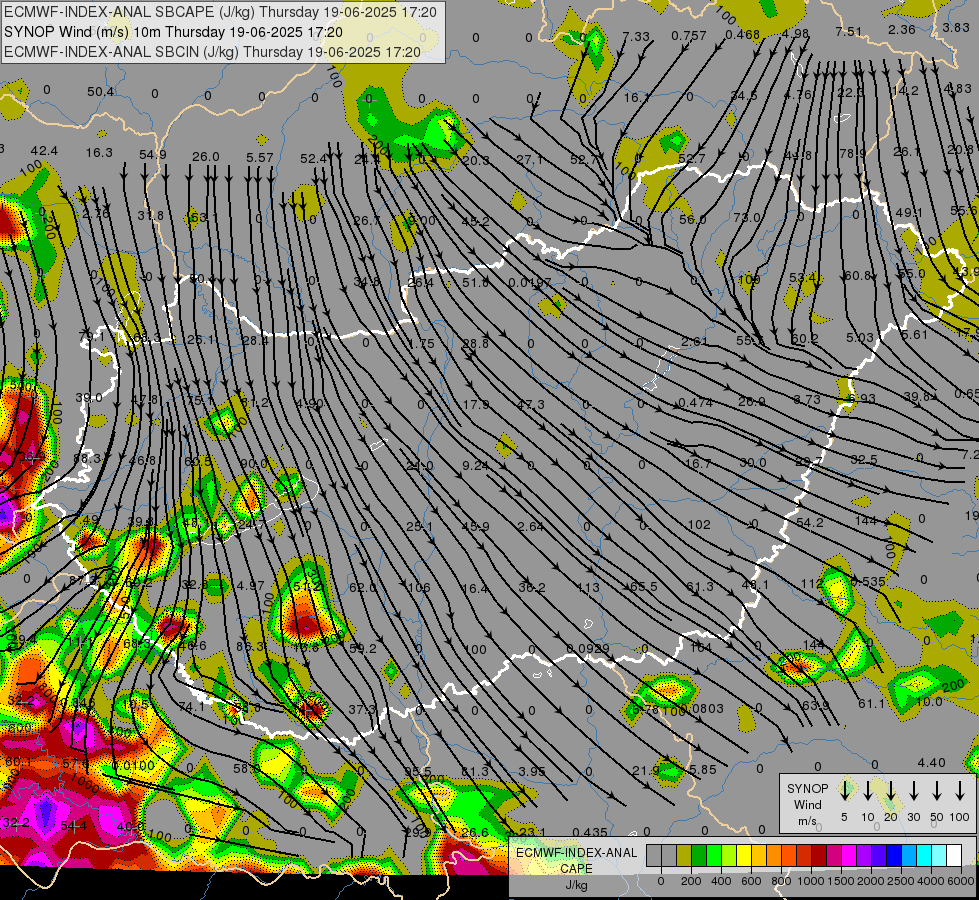Click the 20 m/s wind arrow in legend
Screen dimensions: 979x900
point(891,791)
